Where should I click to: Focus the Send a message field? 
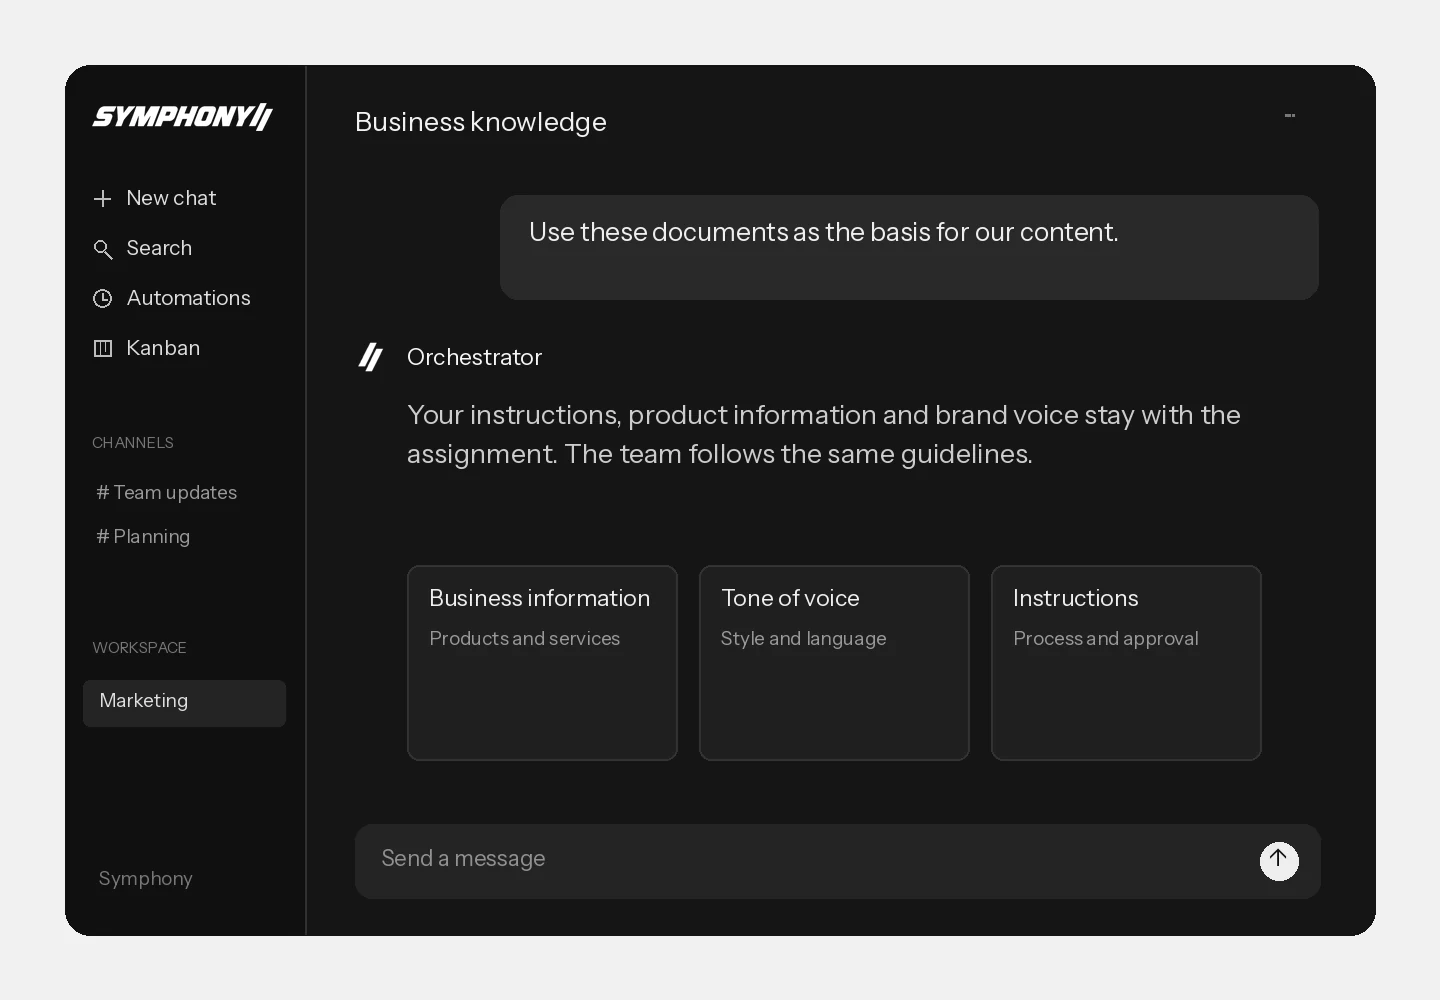click(x=838, y=861)
